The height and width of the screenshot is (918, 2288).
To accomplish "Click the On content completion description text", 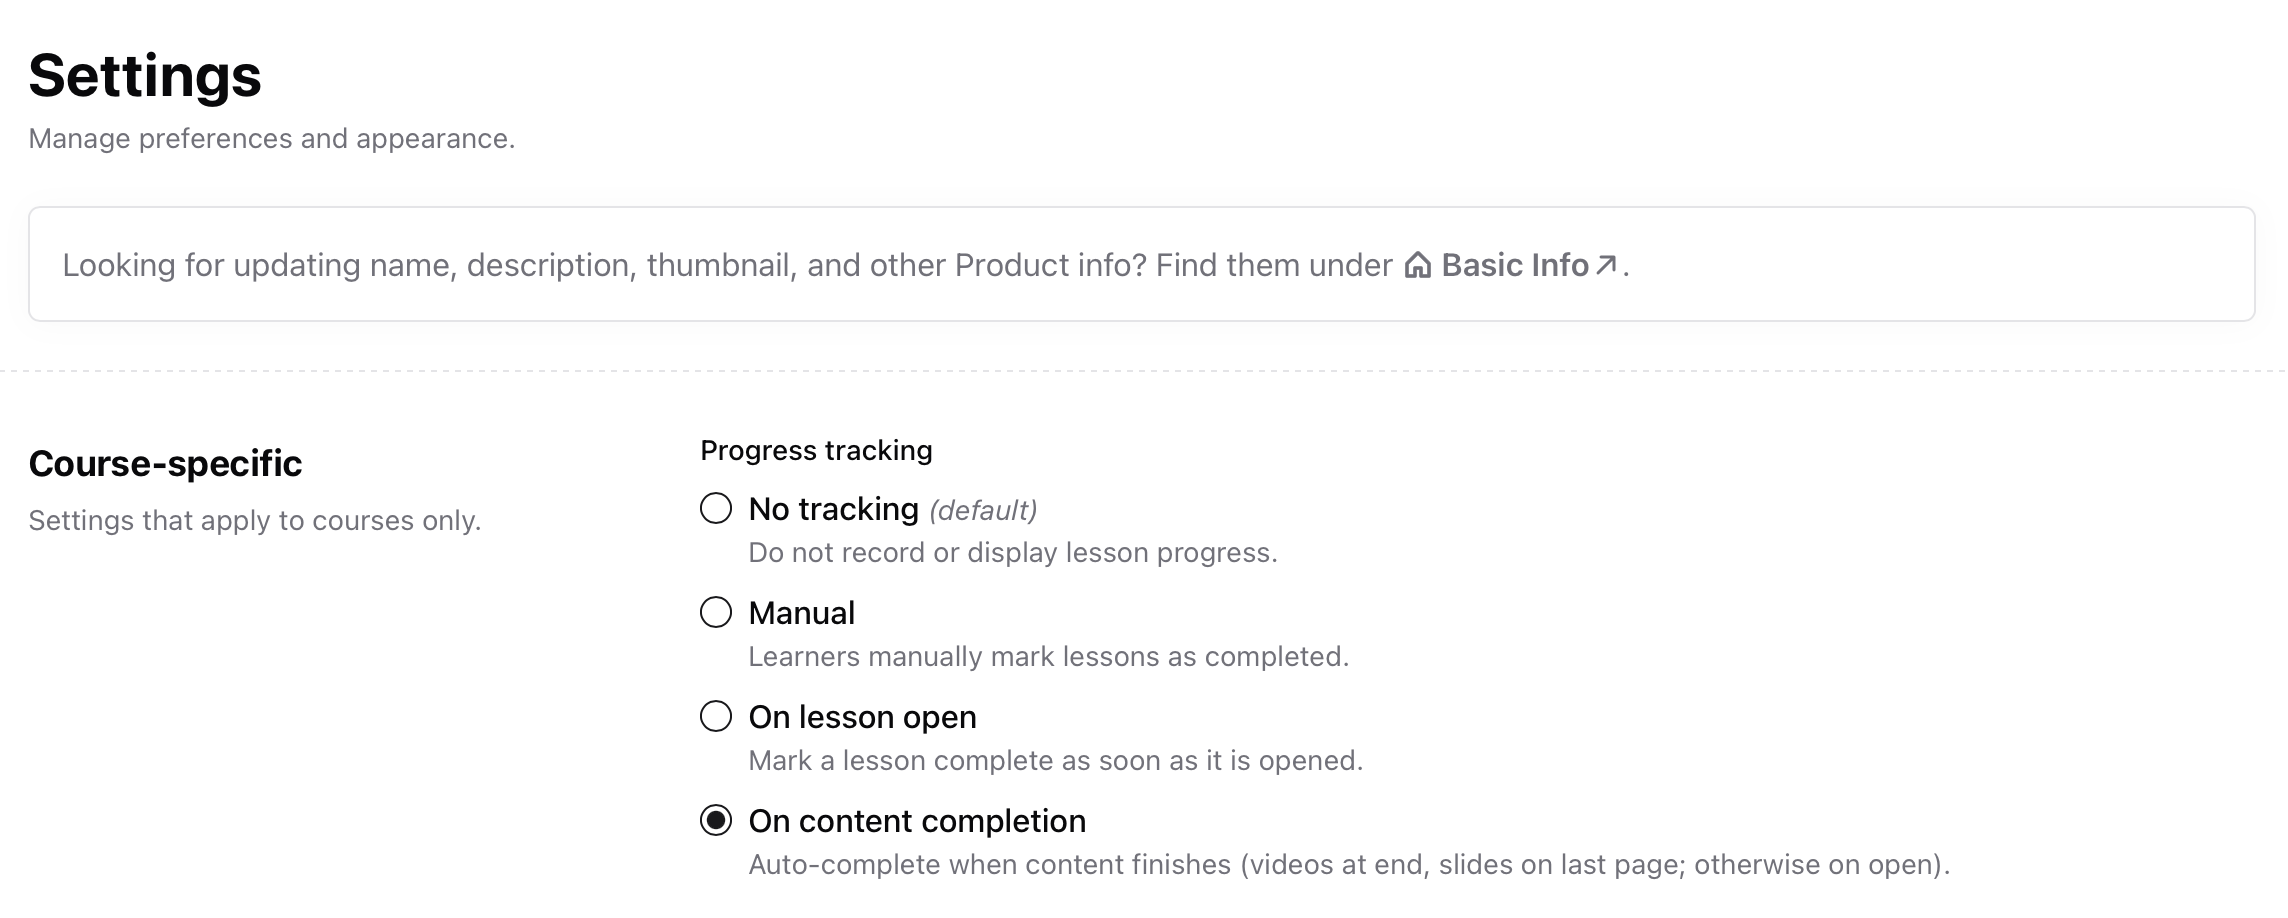I will coord(1348,864).
